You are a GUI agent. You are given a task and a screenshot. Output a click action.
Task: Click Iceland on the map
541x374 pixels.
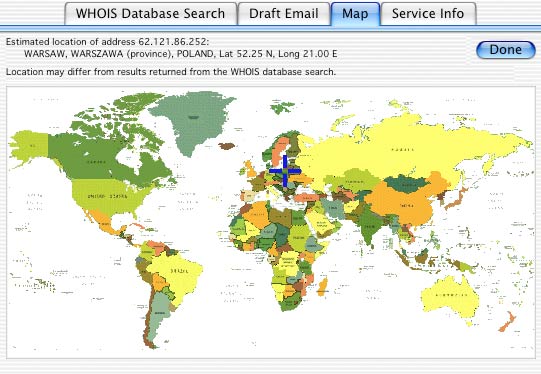227,146
